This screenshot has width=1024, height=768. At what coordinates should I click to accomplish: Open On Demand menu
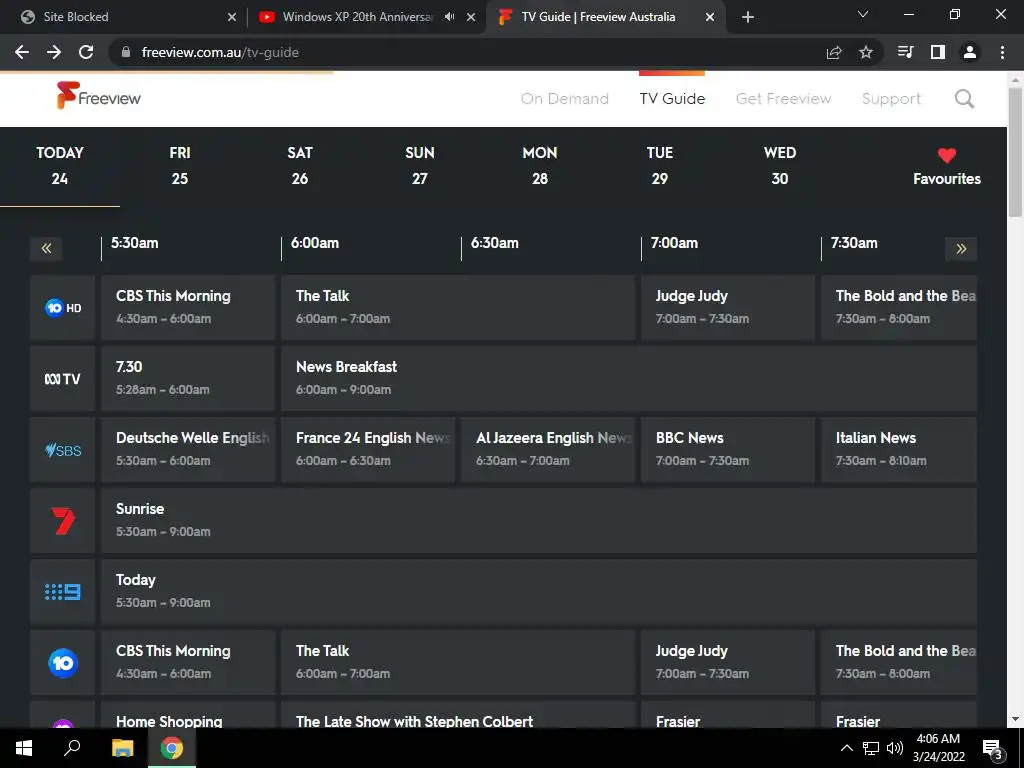pyautogui.click(x=565, y=99)
